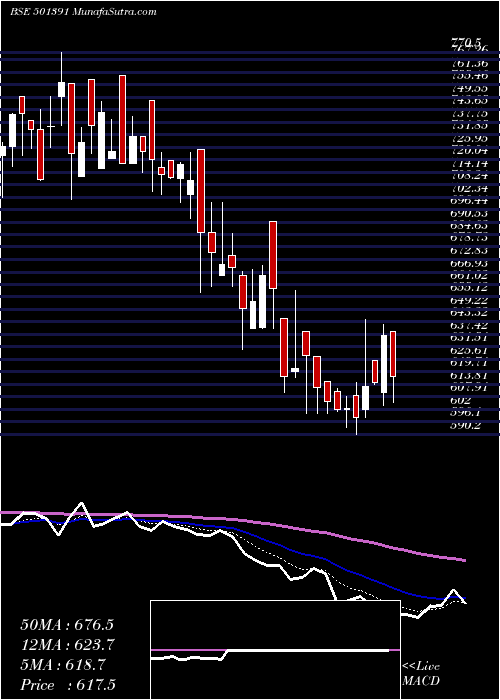The height and width of the screenshot is (700, 500).
Task: Click the 590.2 price axis label
Action: tap(467, 426)
